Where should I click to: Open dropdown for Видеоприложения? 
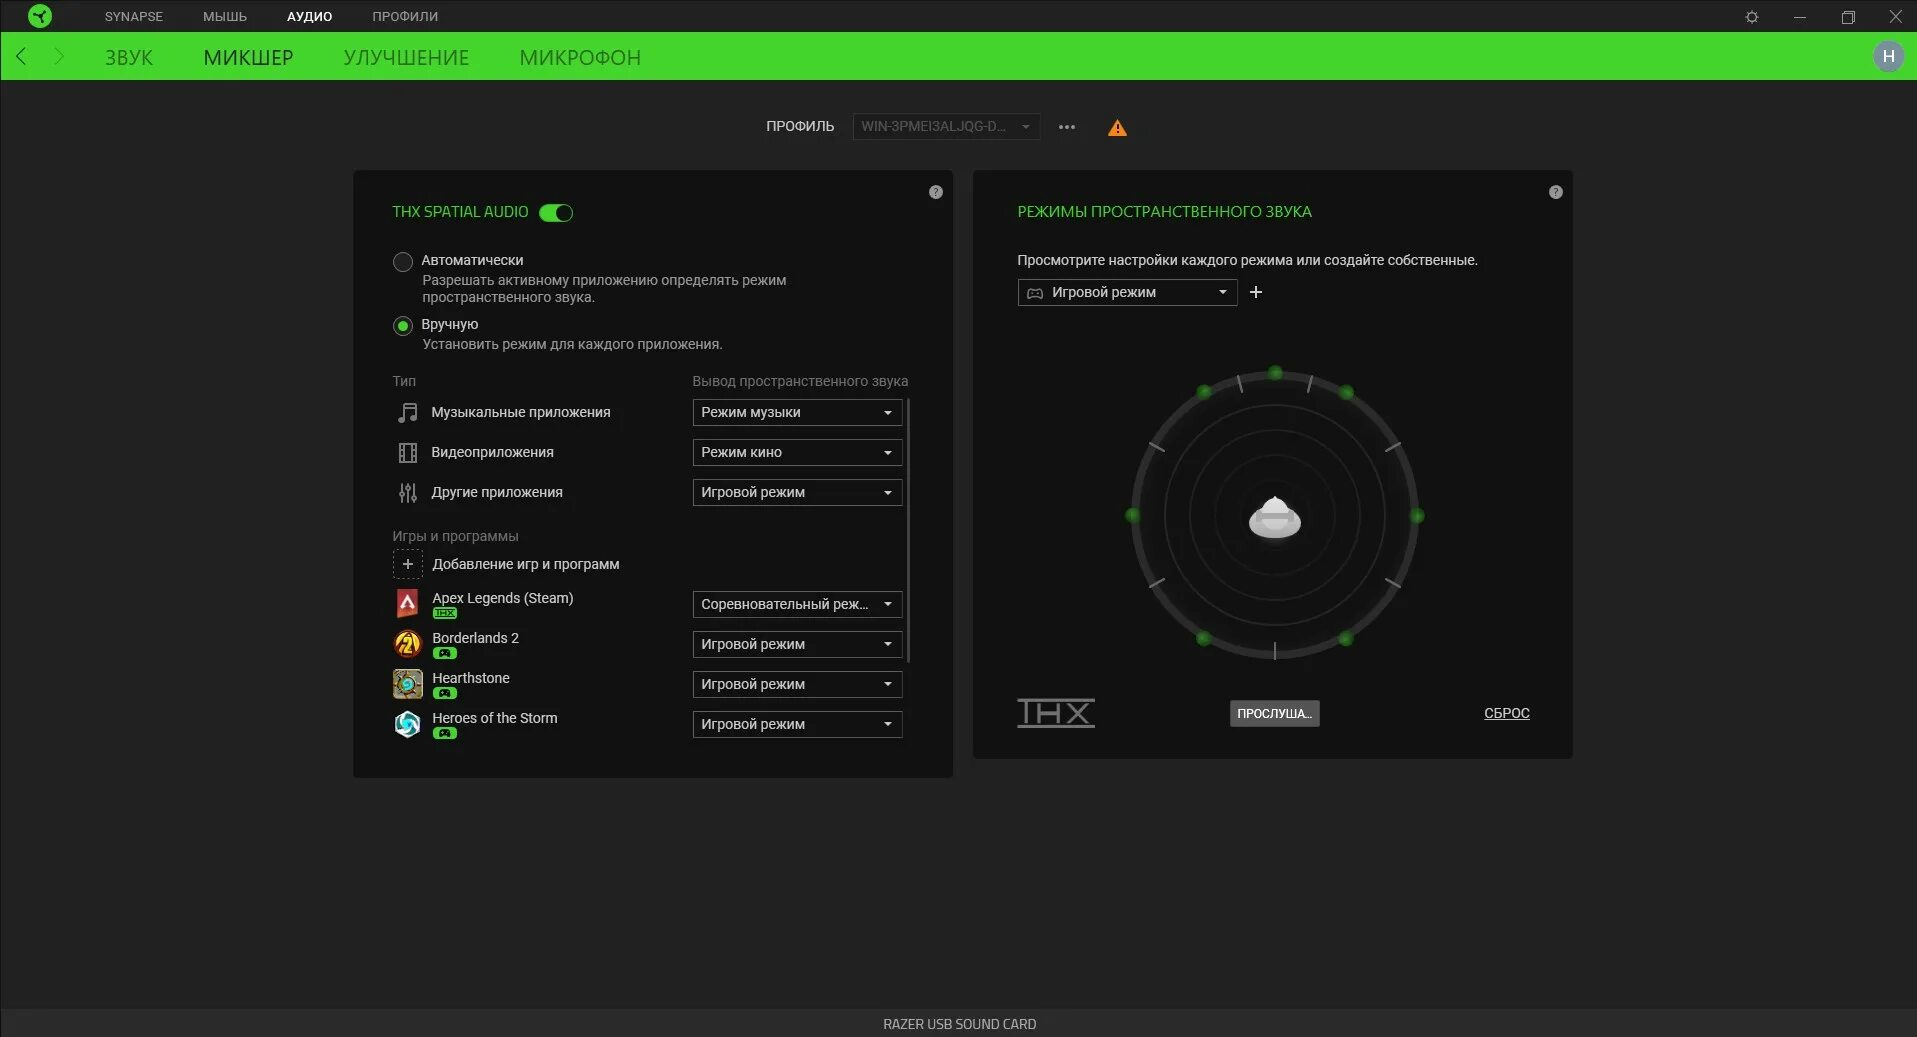click(x=797, y=452)
